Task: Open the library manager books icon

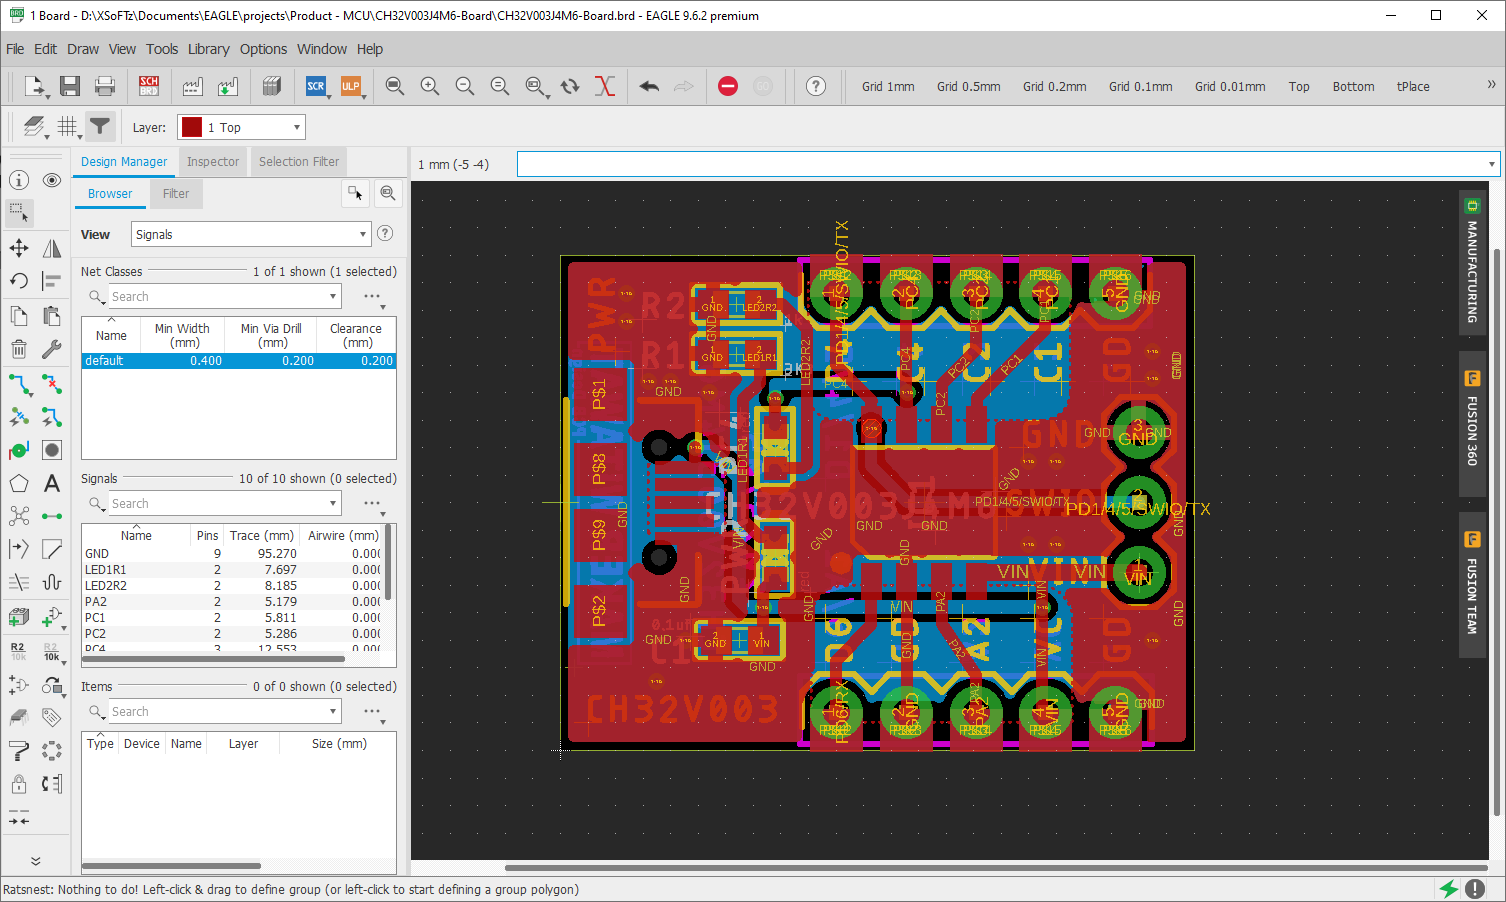Action: click(272, 86)
